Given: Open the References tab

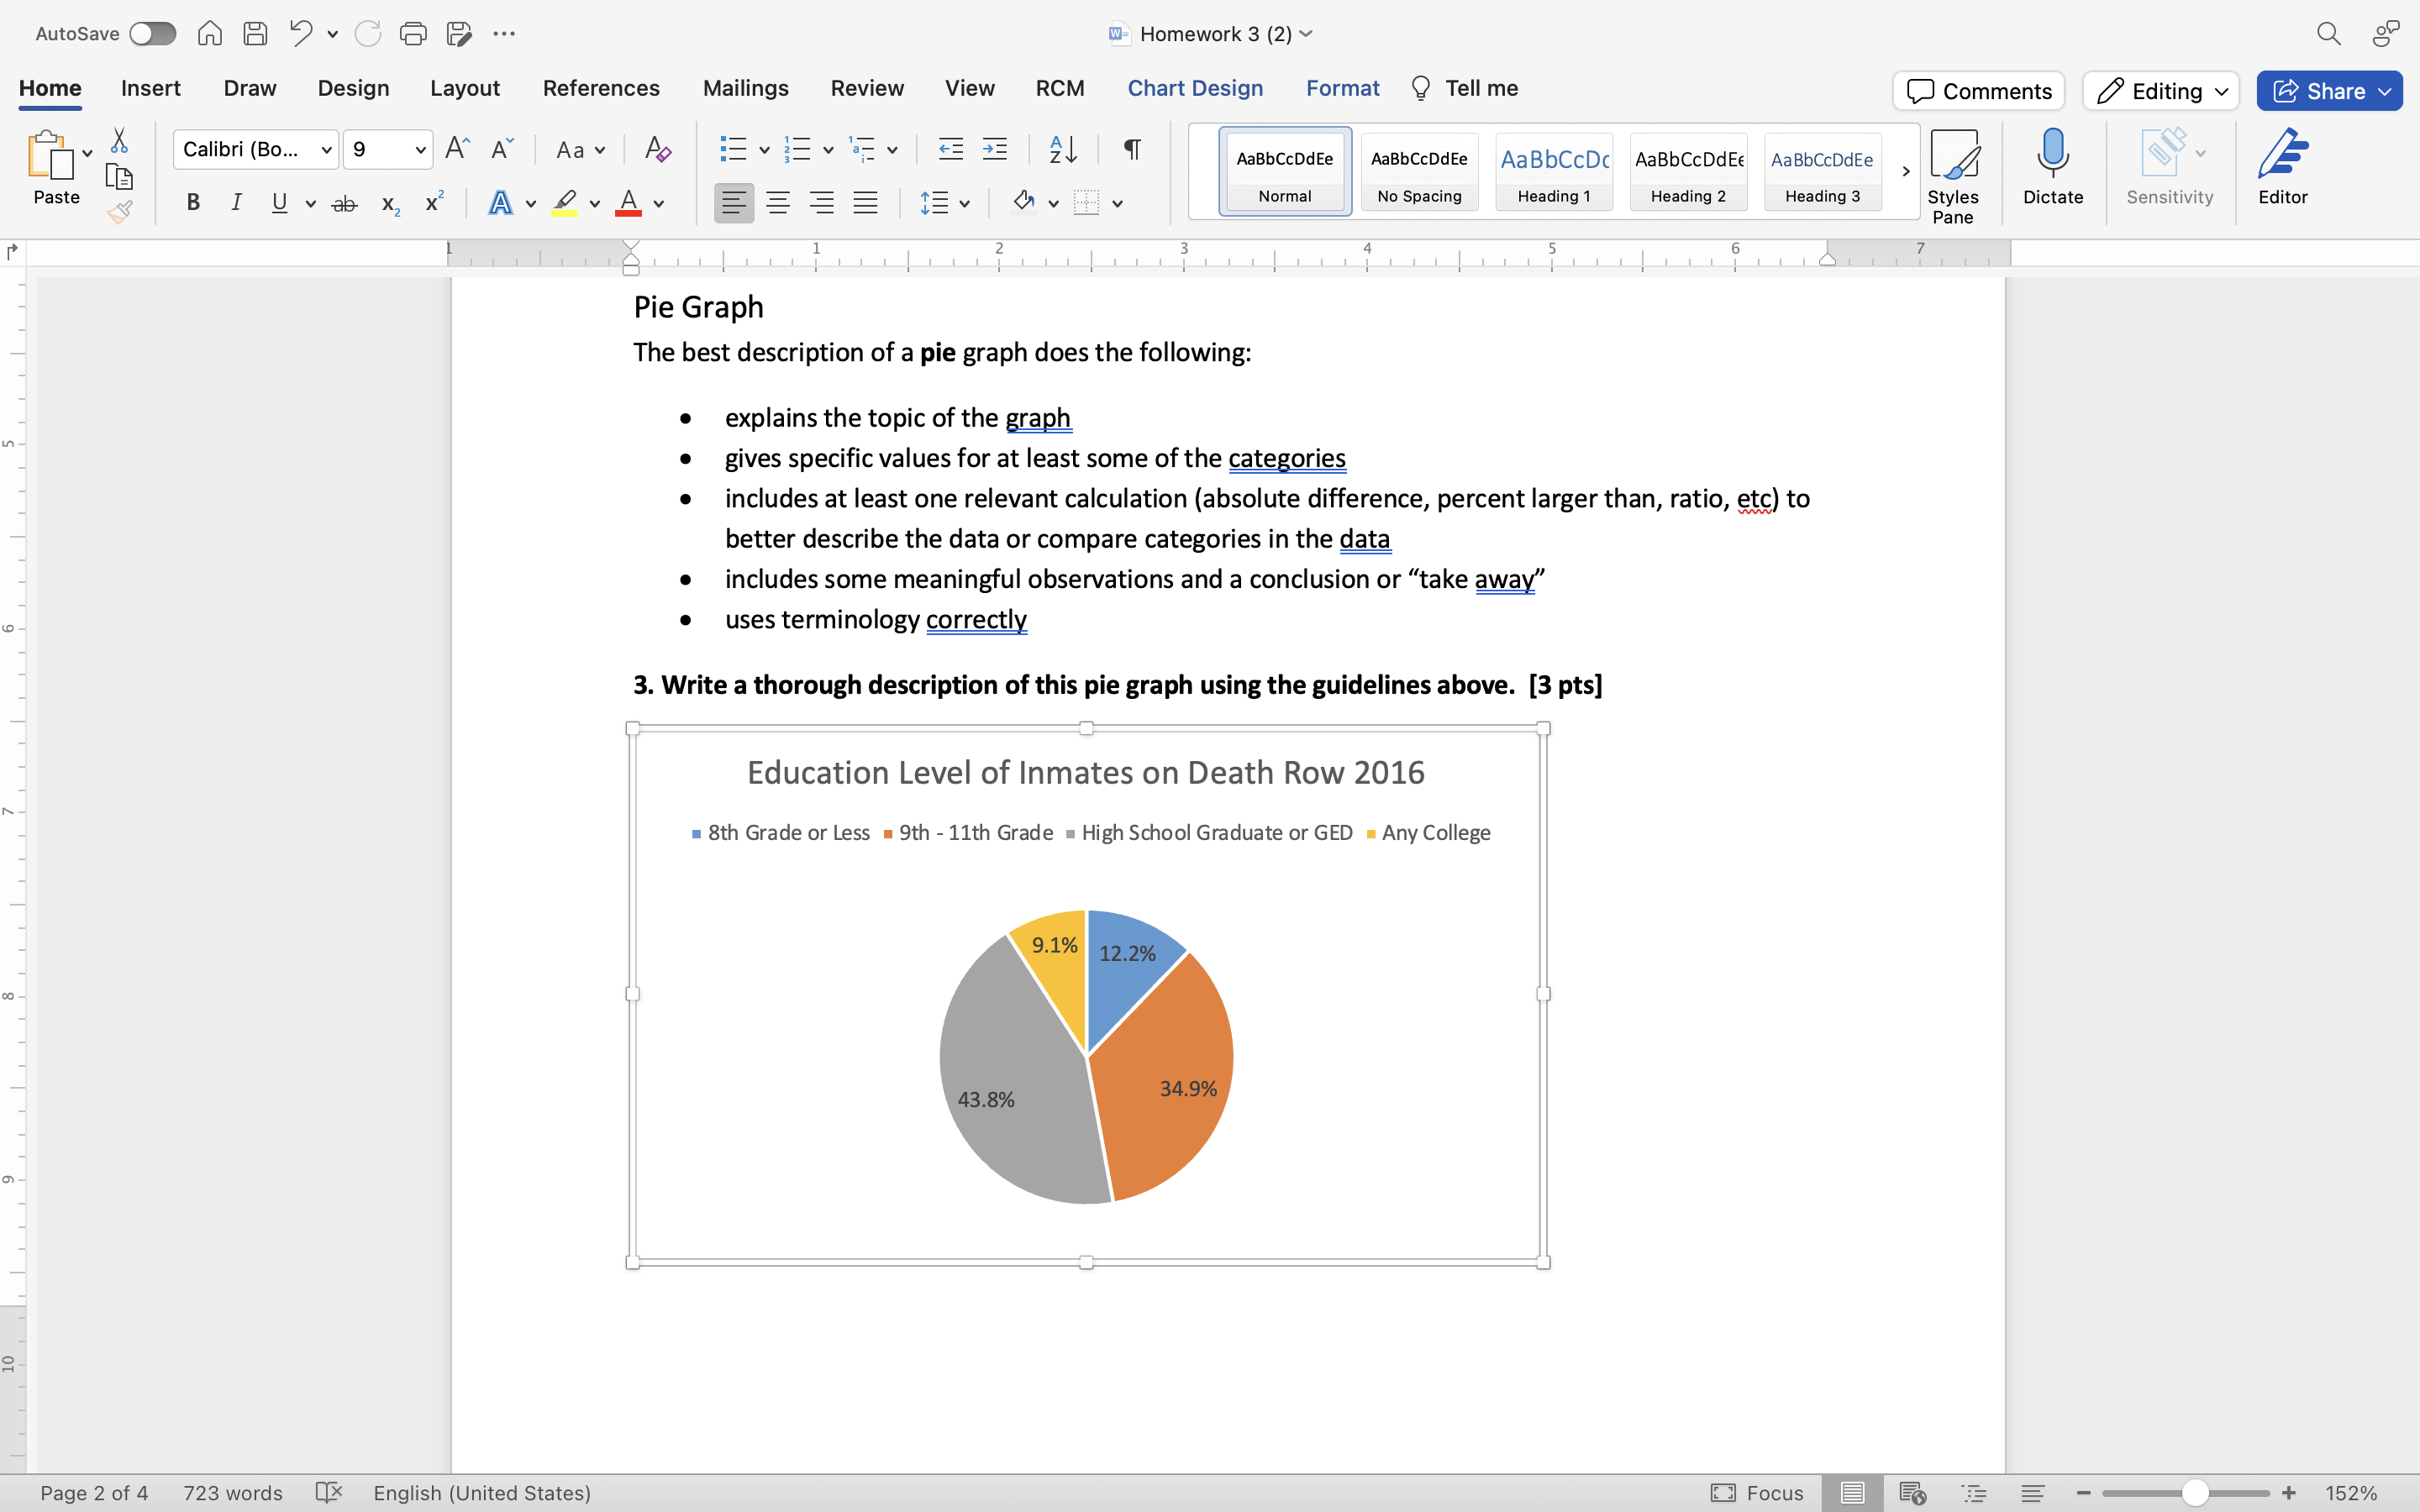Looking at the screenshot, I should click(601, 88).
